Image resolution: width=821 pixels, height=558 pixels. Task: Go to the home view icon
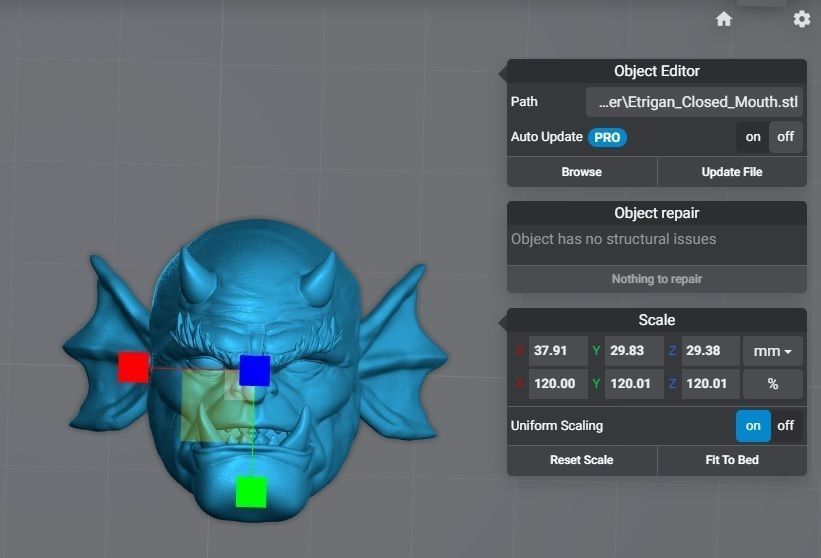pos(724,19)
